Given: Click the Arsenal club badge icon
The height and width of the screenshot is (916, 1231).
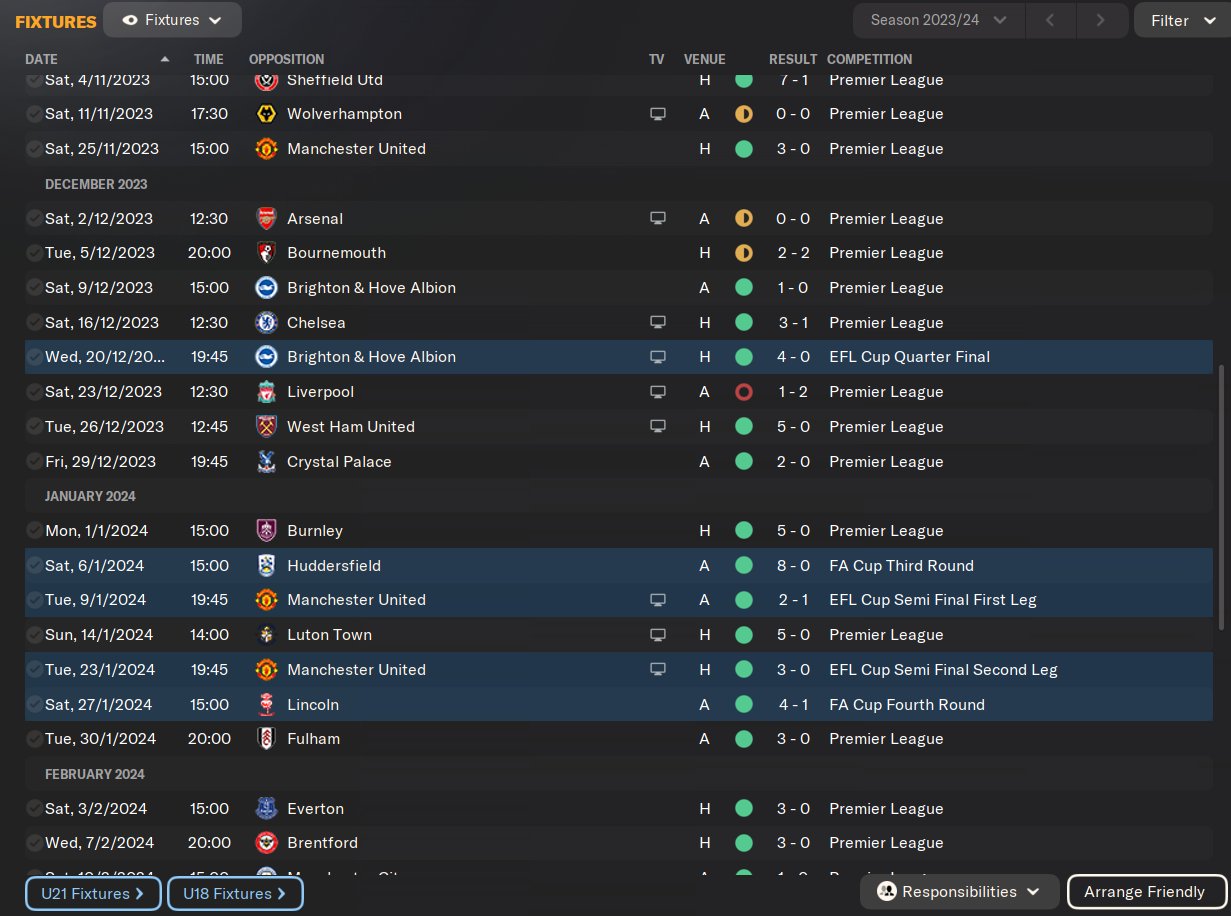Looking at the screenshot, I should [266, 218].
